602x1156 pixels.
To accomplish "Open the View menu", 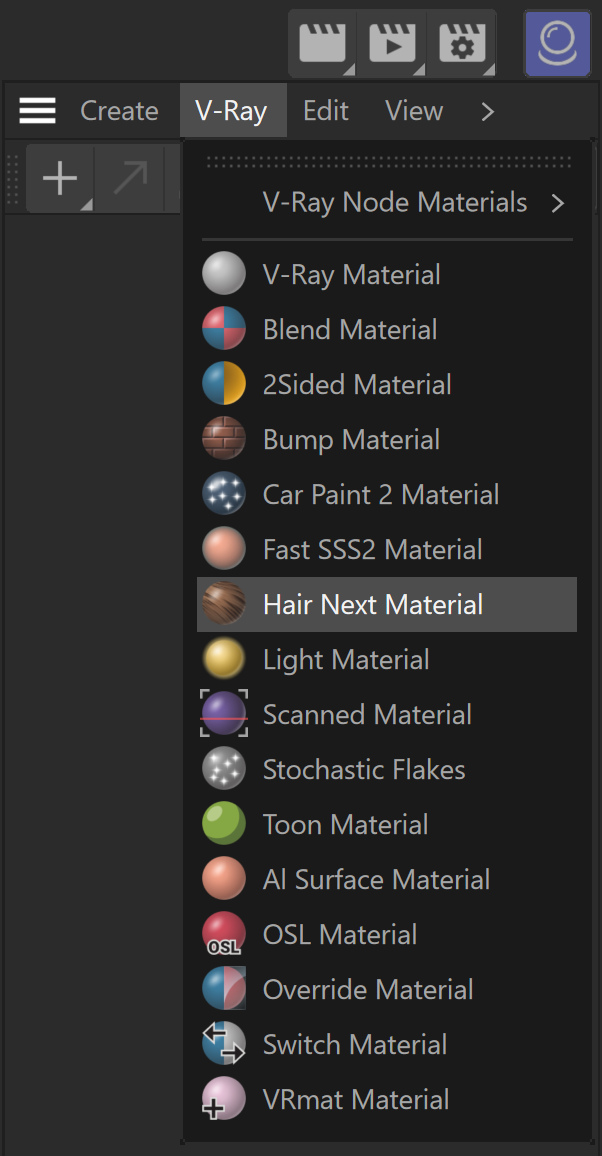I will tap(414, 111).
